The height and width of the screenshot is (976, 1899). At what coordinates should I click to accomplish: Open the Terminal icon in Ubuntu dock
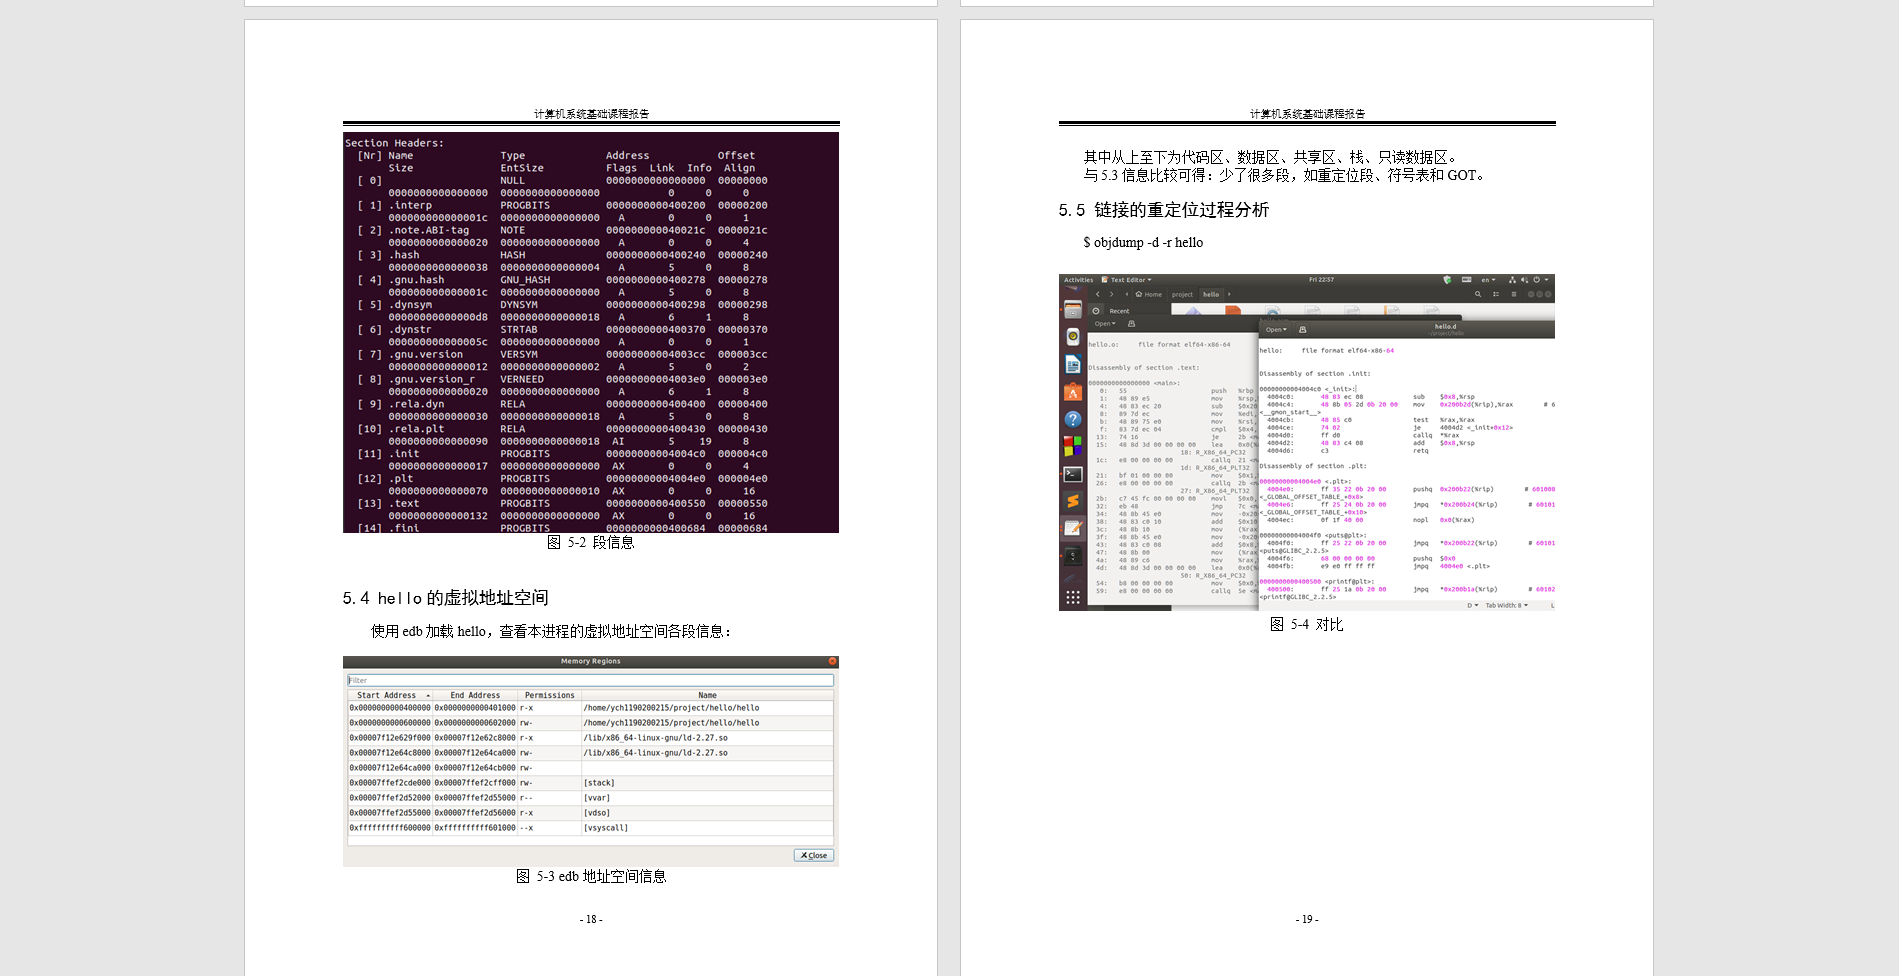[1073, 474]
